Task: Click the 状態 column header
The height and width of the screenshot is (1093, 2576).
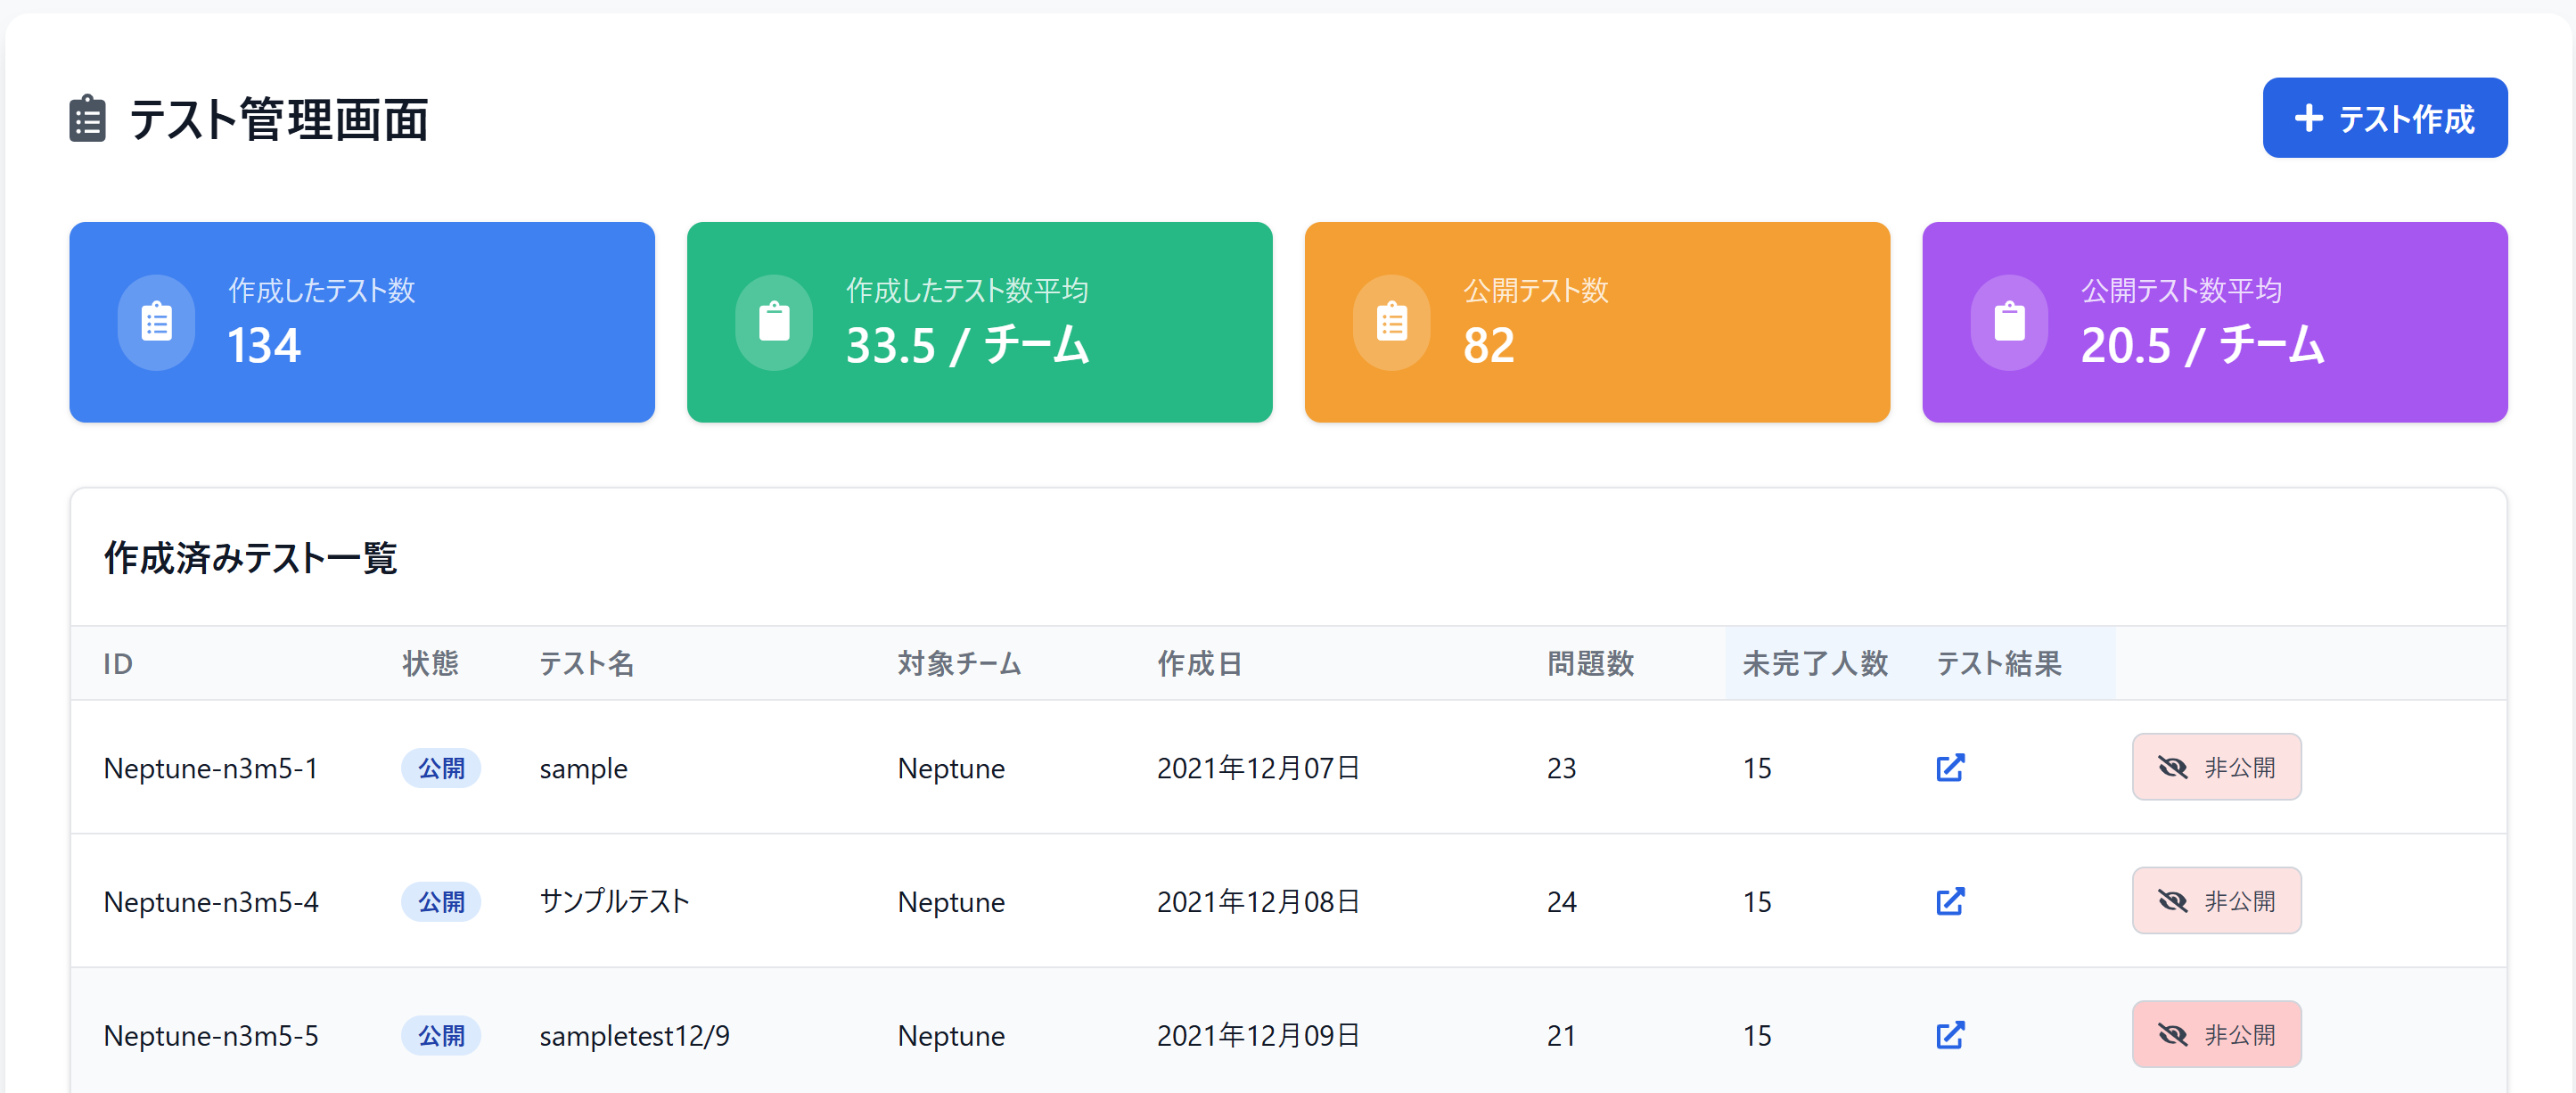Action: [x=430, y=664]
